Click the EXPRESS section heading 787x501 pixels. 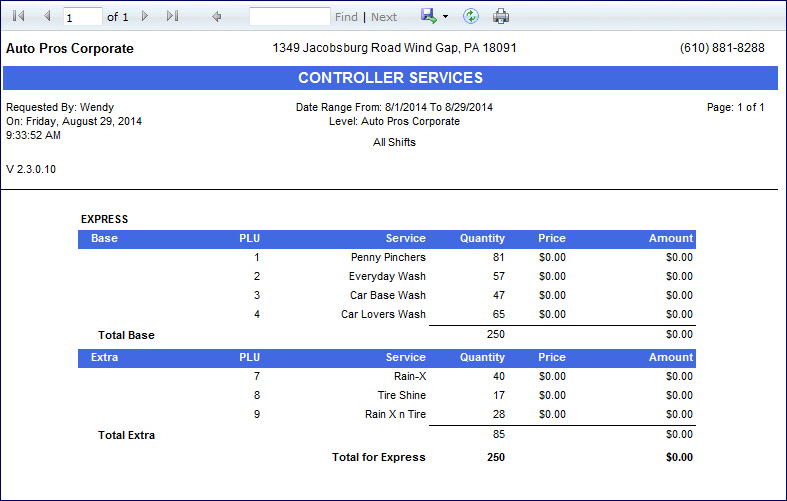coord(104,219)
